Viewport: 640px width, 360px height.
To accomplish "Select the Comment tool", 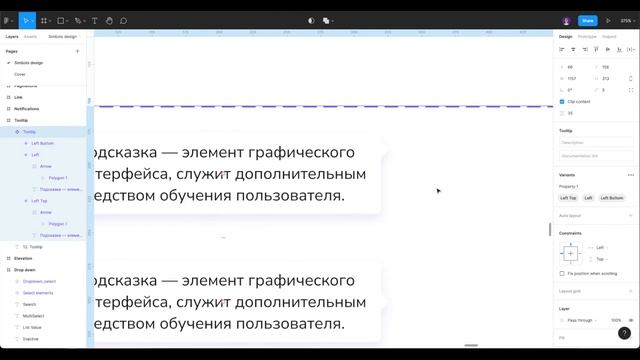I will [124, 21].
